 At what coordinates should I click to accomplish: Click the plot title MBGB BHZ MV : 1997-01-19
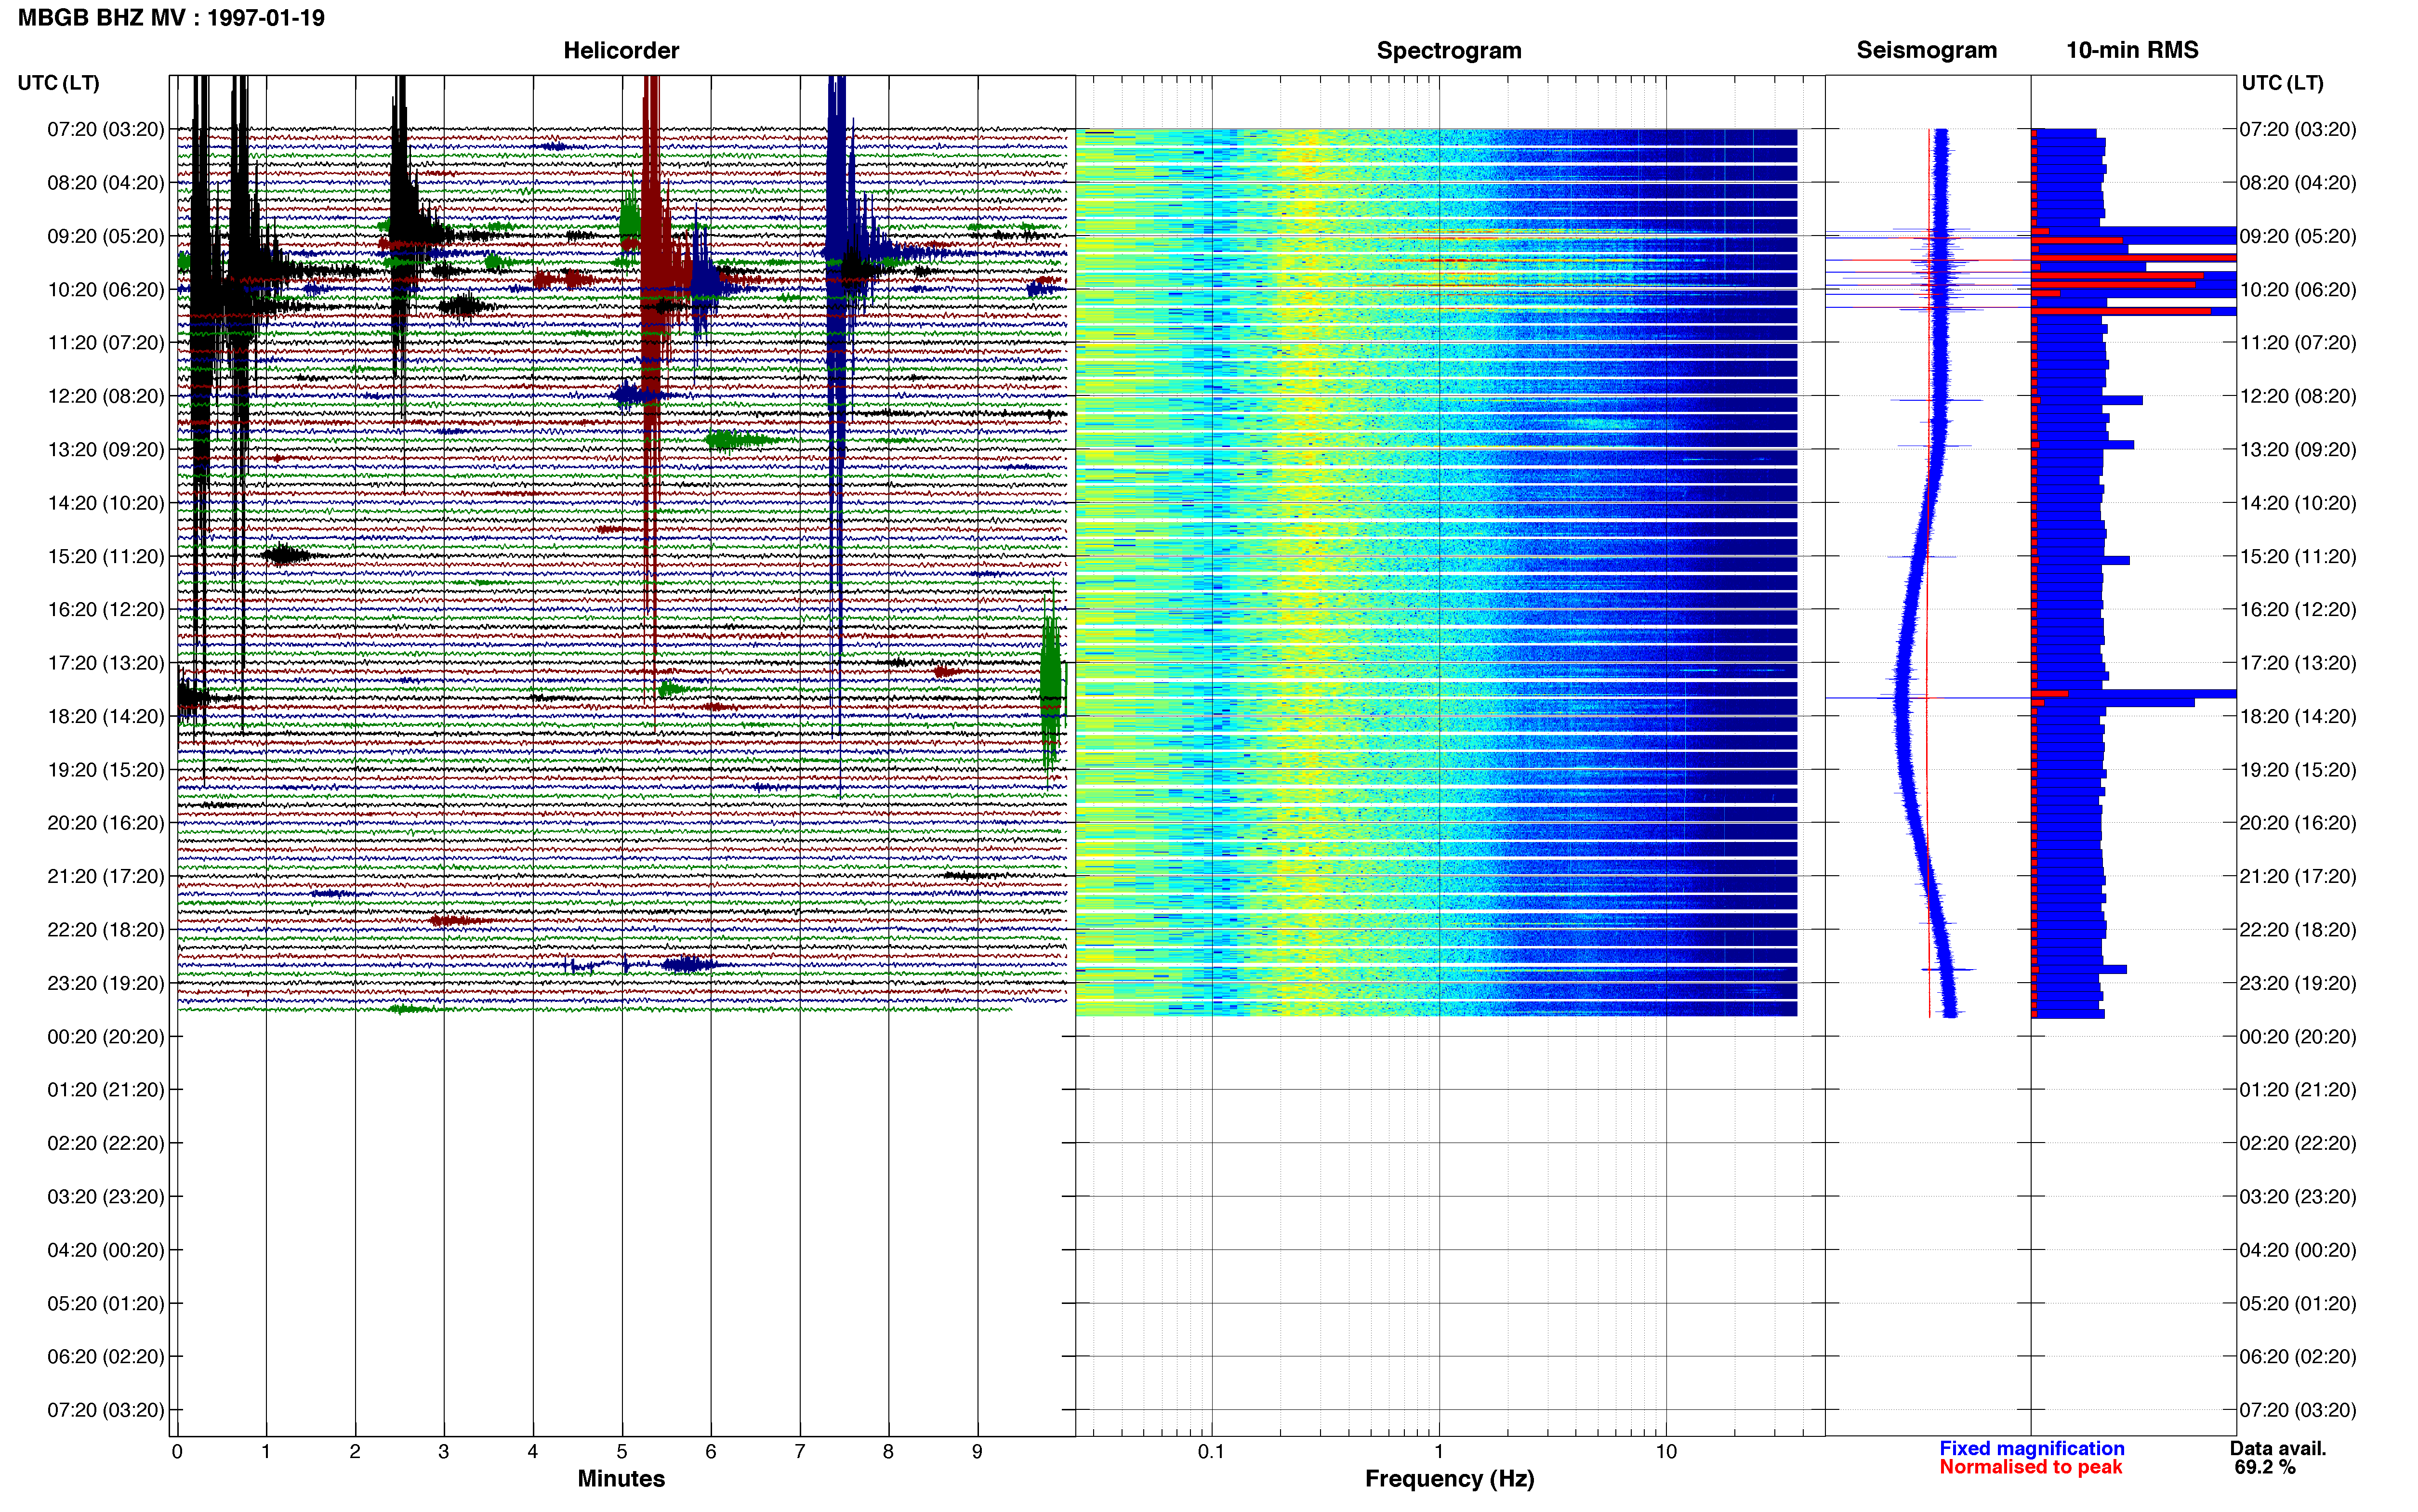point(171,18)
